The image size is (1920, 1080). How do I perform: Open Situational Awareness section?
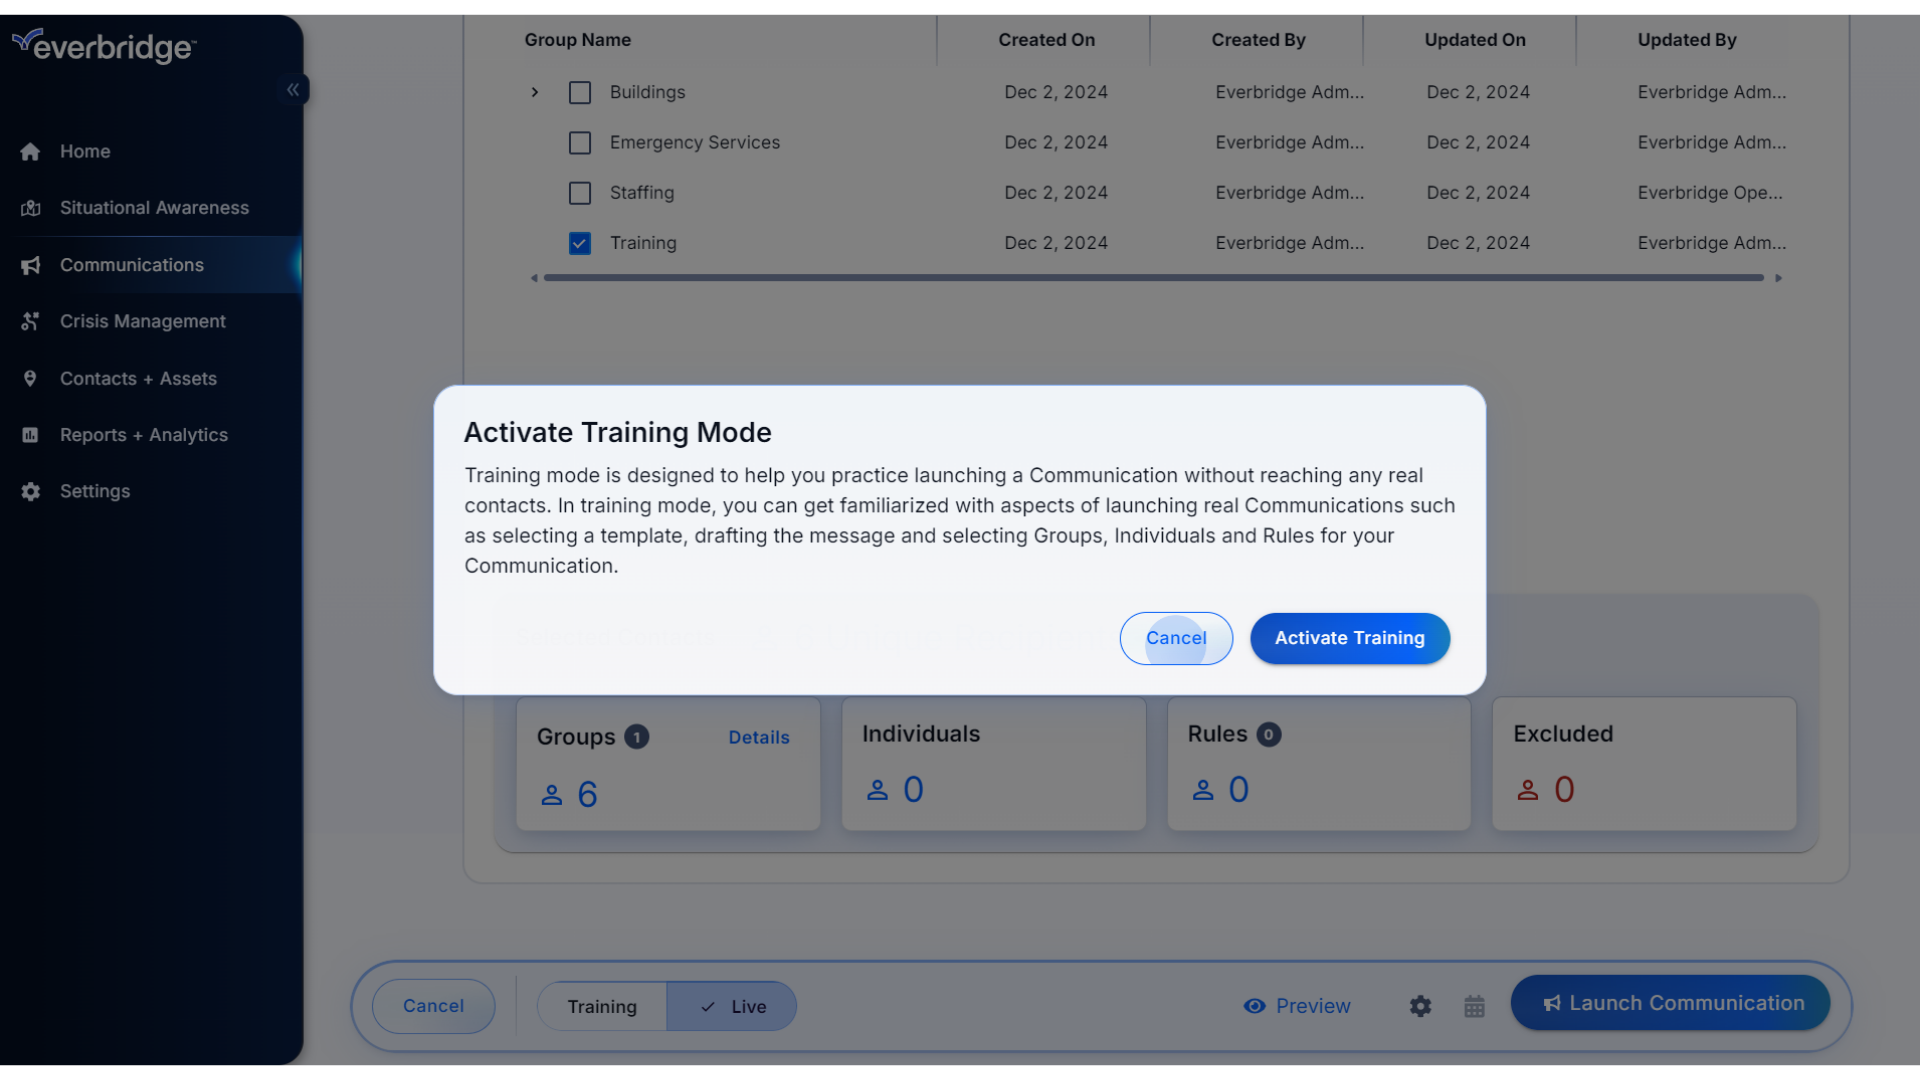tap(154, 208)
